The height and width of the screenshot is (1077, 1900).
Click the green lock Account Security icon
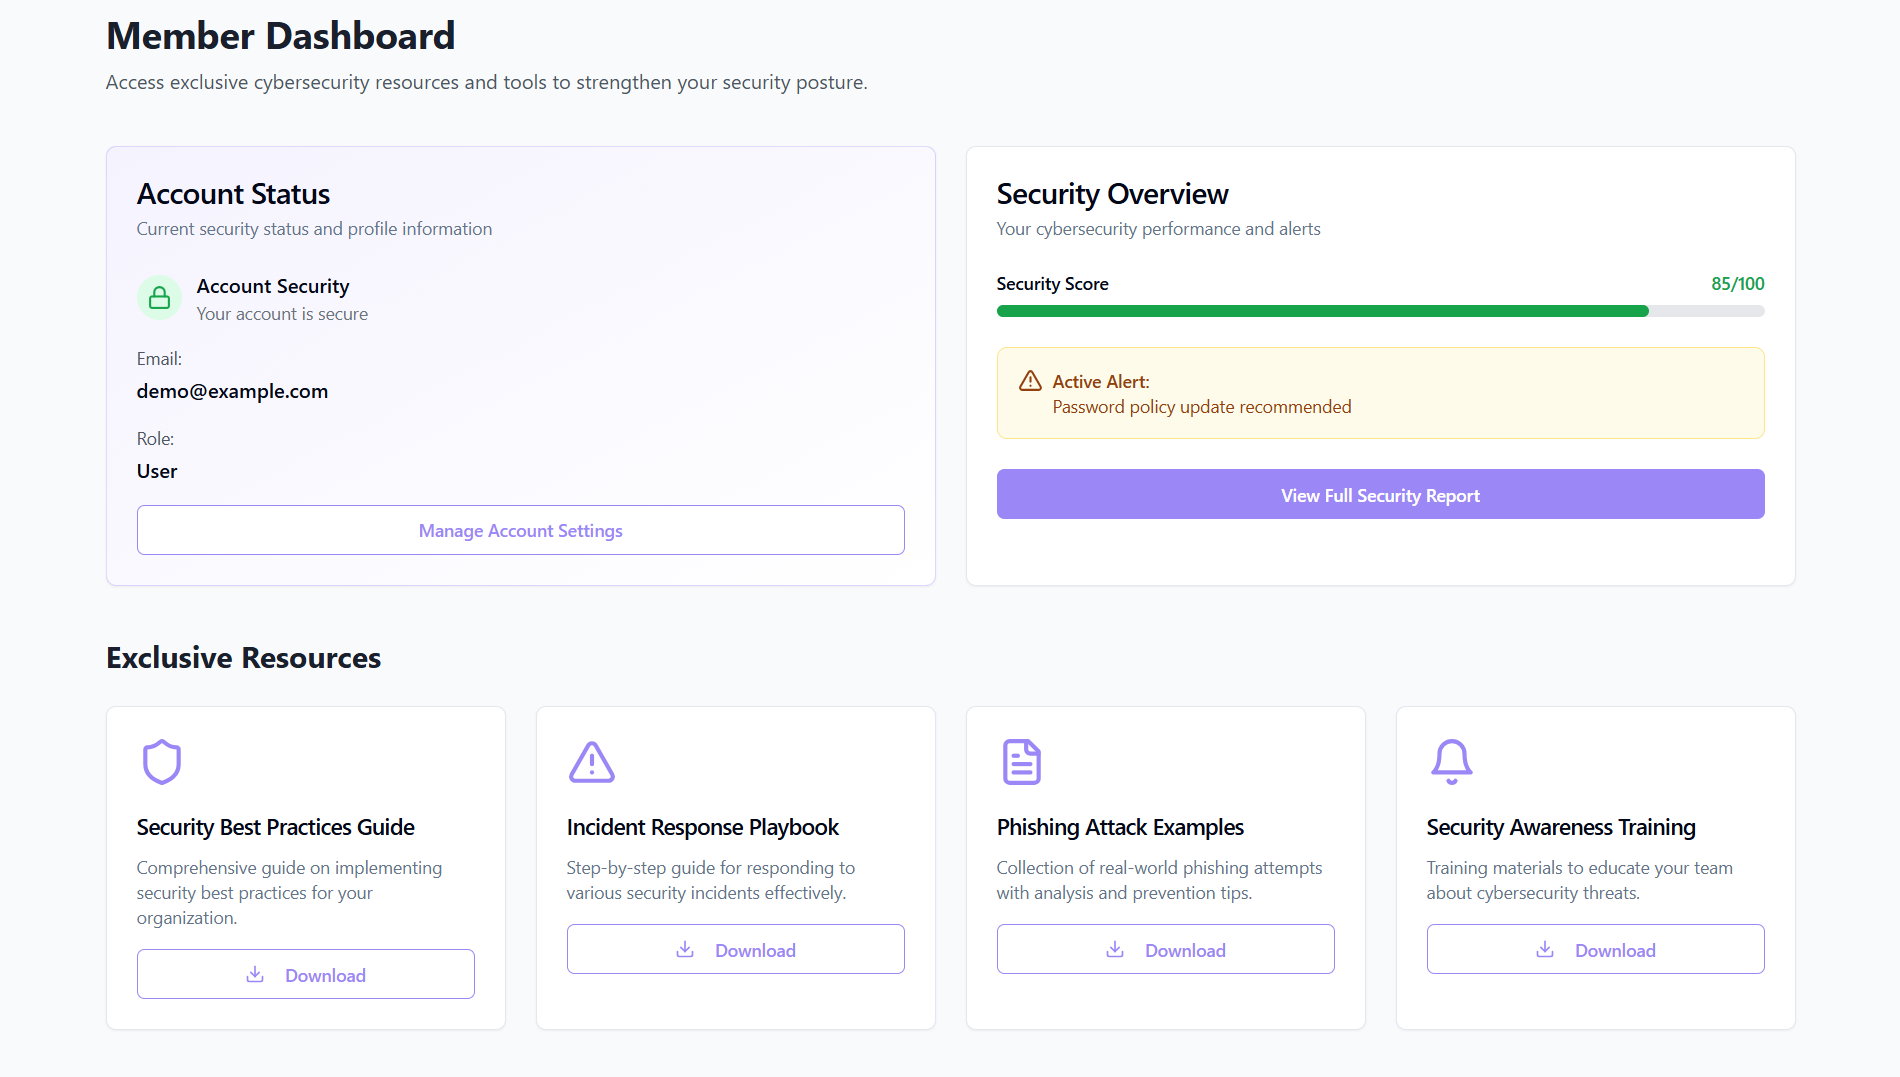pos(159,298)
